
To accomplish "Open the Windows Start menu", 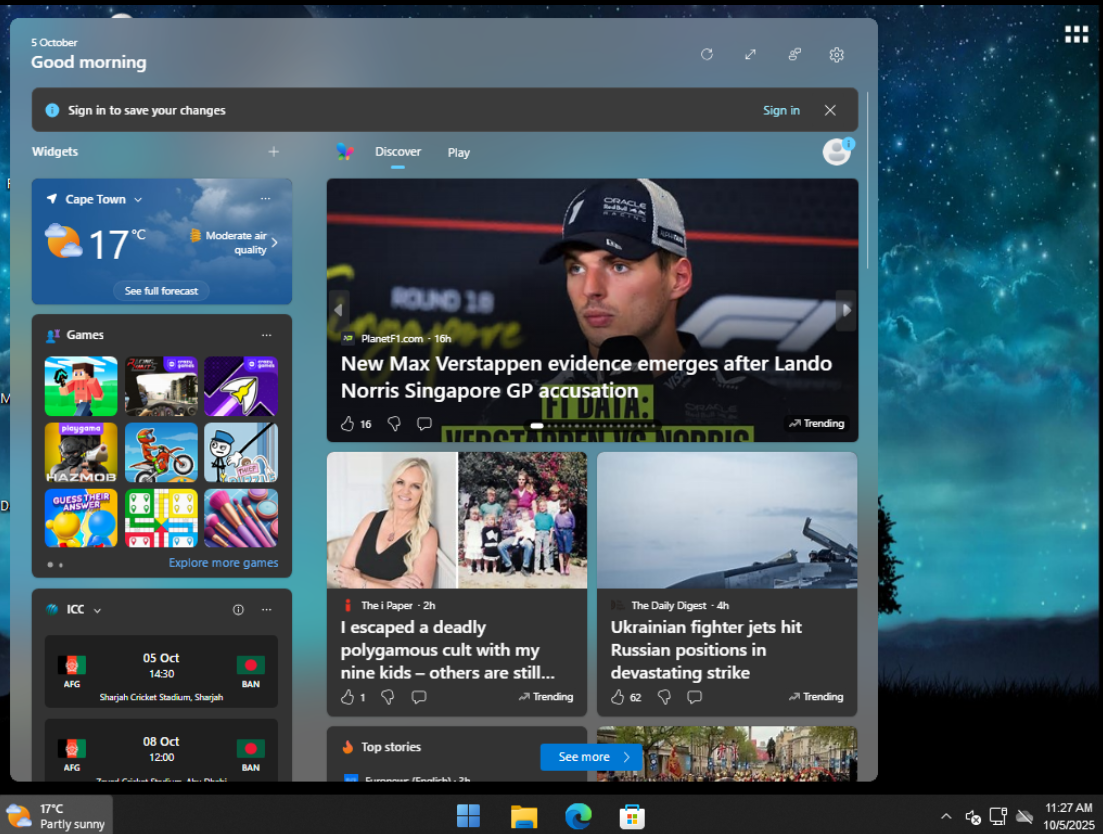I will pos(468,816).
